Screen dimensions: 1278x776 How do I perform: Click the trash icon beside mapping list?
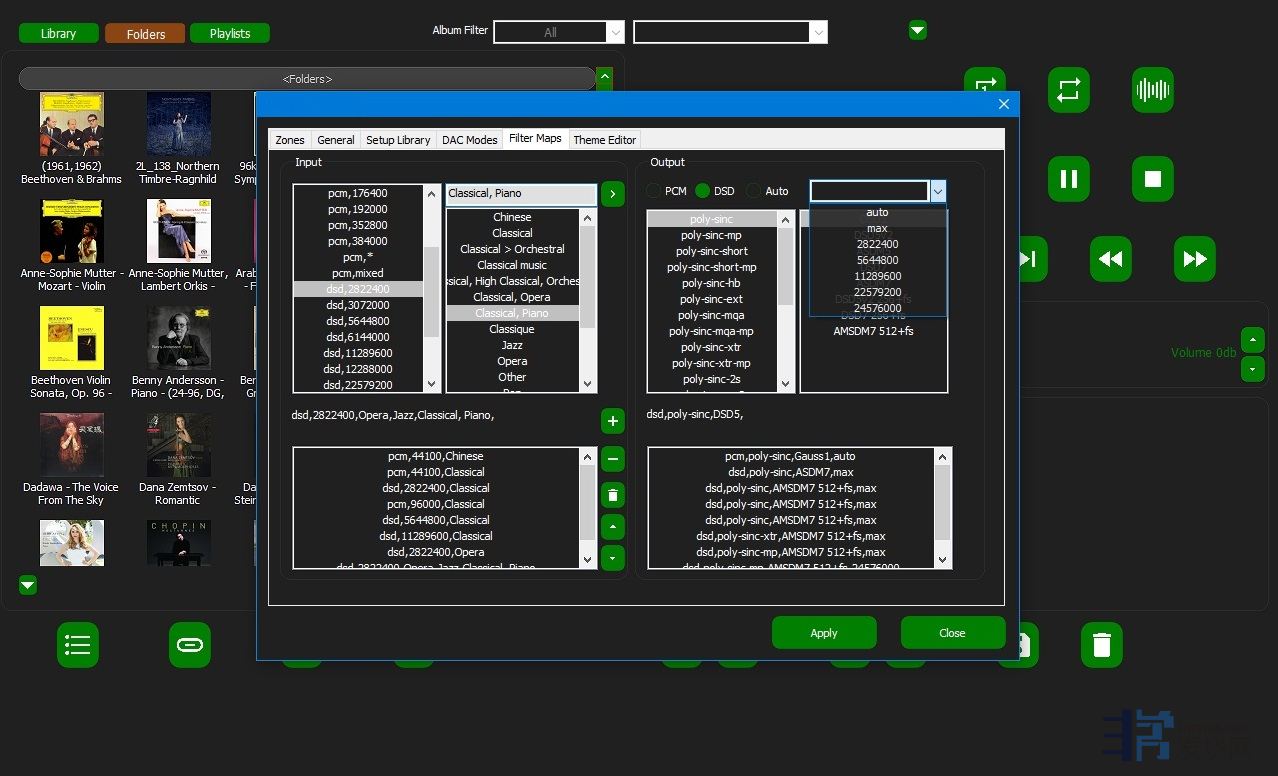[x=613, y=494]
